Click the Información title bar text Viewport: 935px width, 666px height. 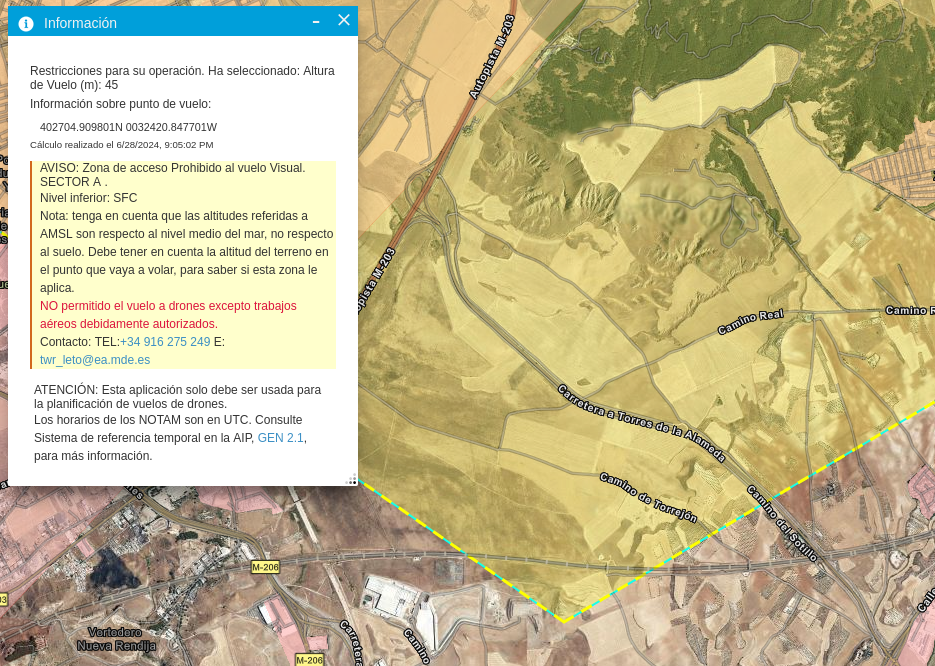(x=80, y=23)
